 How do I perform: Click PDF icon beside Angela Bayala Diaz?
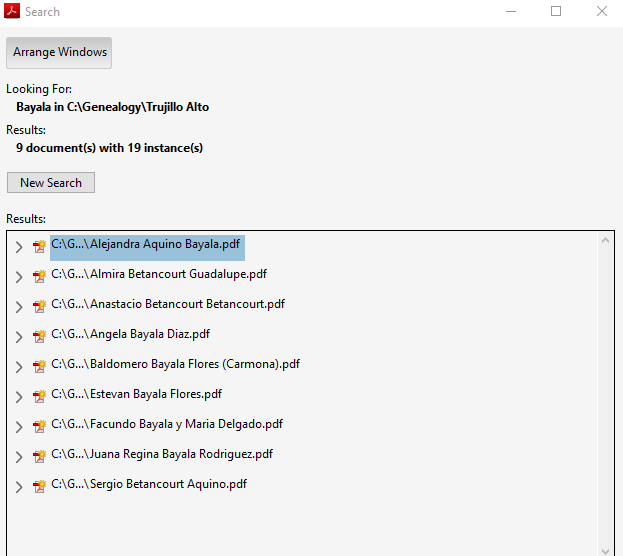click(39, 336)
